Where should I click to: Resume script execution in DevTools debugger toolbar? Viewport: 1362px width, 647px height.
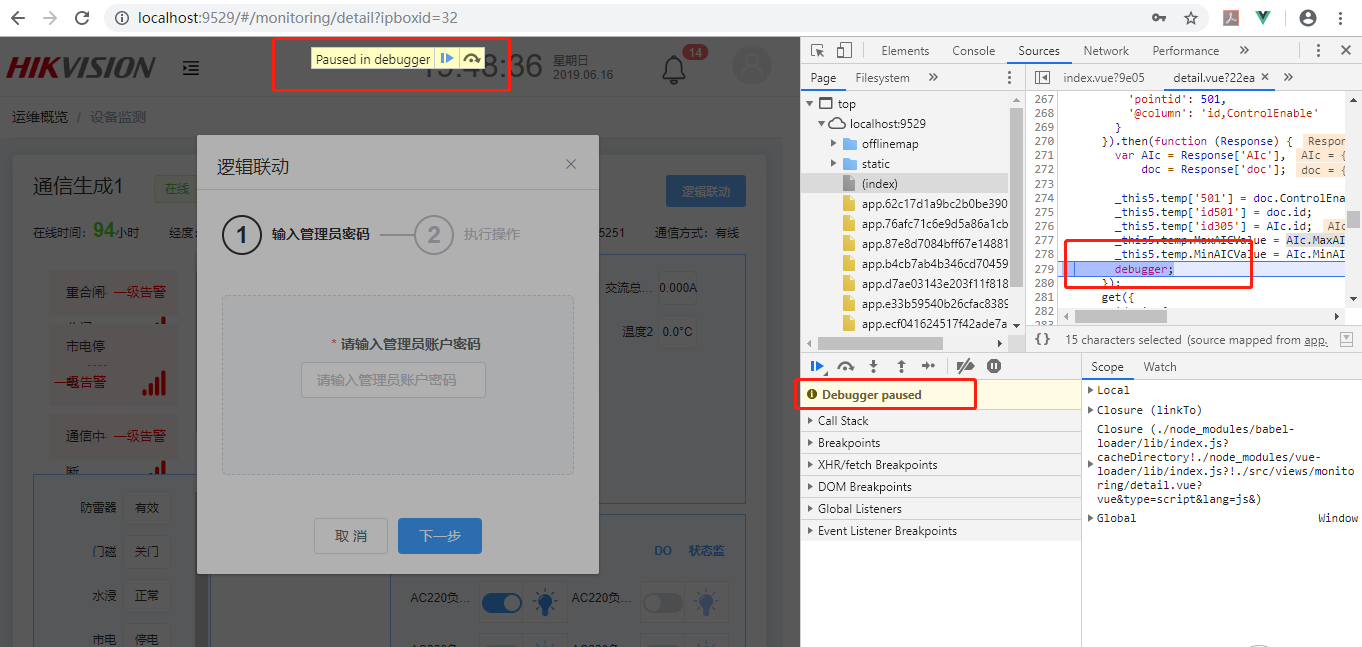(x=818, y=366)
